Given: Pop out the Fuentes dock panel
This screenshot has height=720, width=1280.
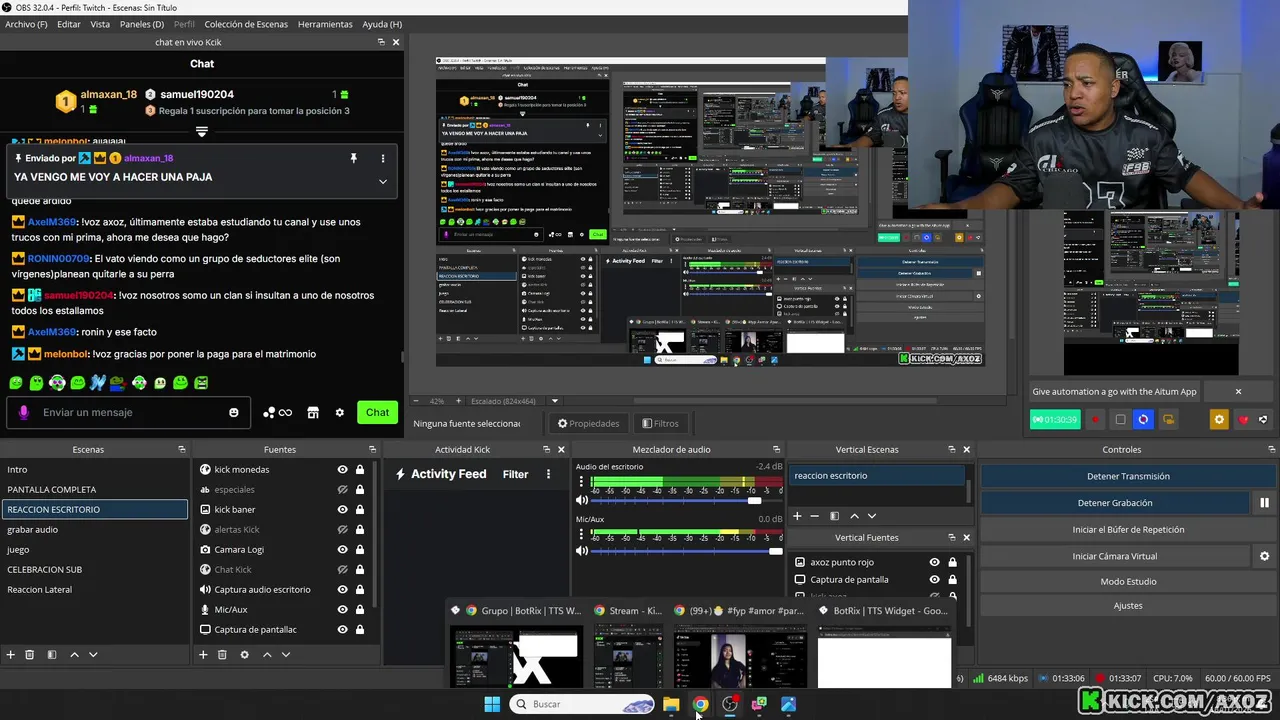Looking at the screenshot, I should point(372,450).
